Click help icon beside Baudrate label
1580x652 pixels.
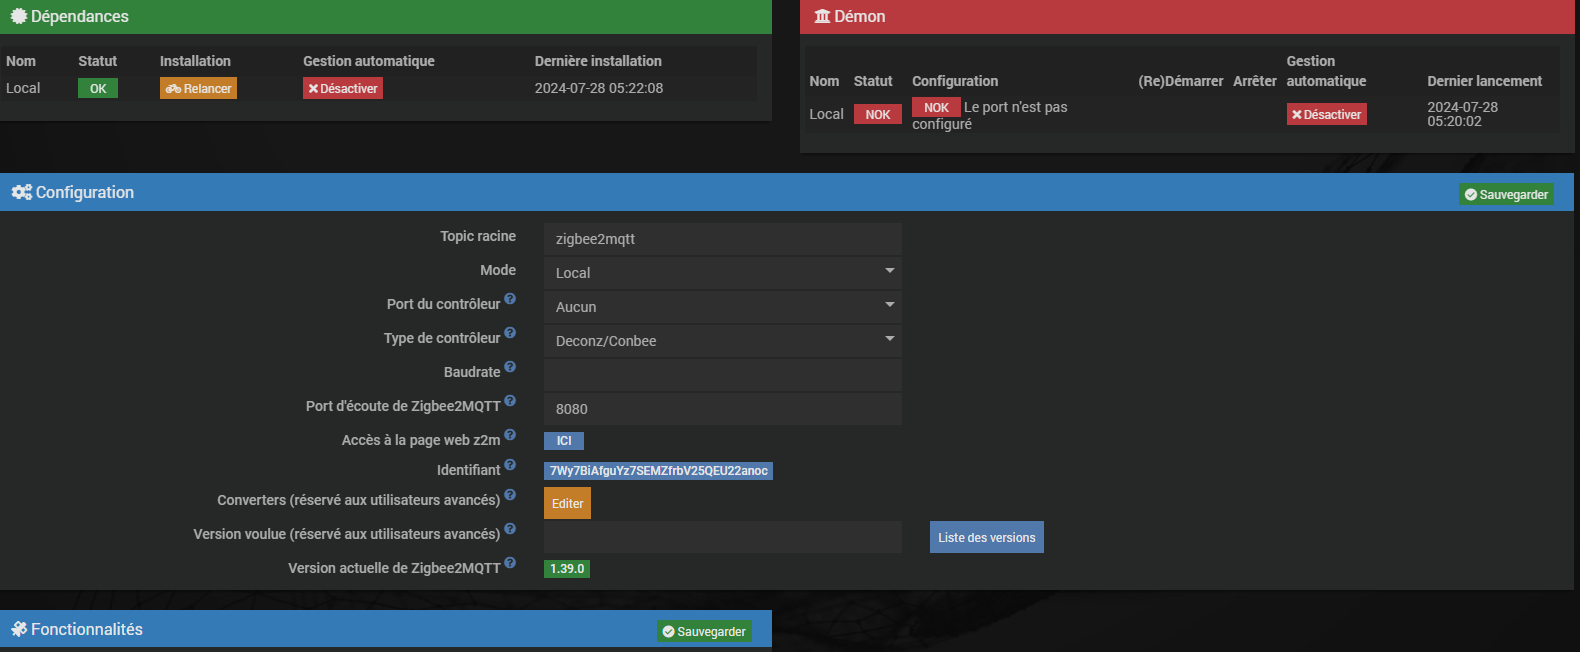click(510, 366)
